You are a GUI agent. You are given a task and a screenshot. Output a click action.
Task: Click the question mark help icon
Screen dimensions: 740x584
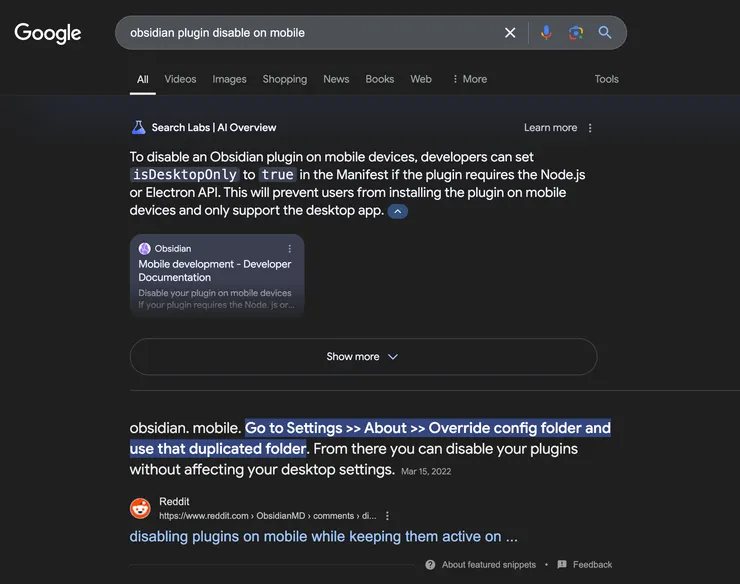coord(430,565)
